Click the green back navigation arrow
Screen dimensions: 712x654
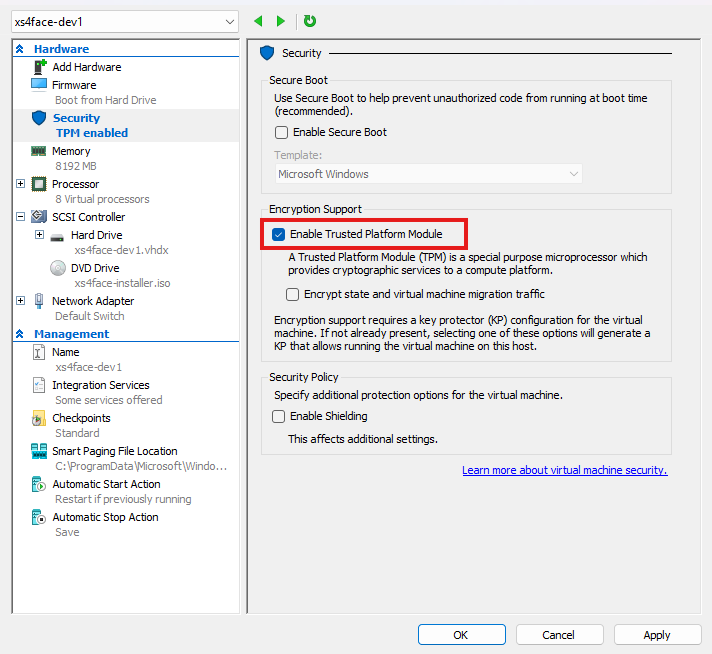click(x=259, y=21)
